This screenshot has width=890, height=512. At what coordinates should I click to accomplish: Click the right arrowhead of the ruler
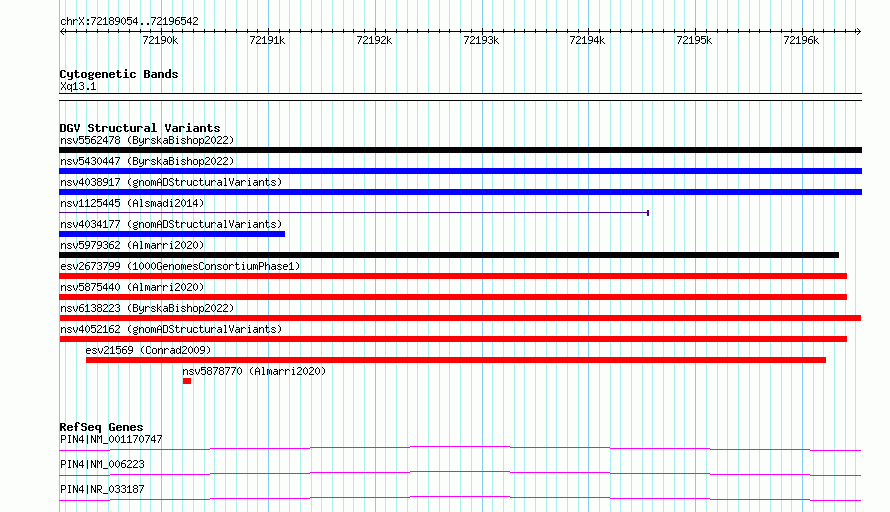tap(858, 32)
